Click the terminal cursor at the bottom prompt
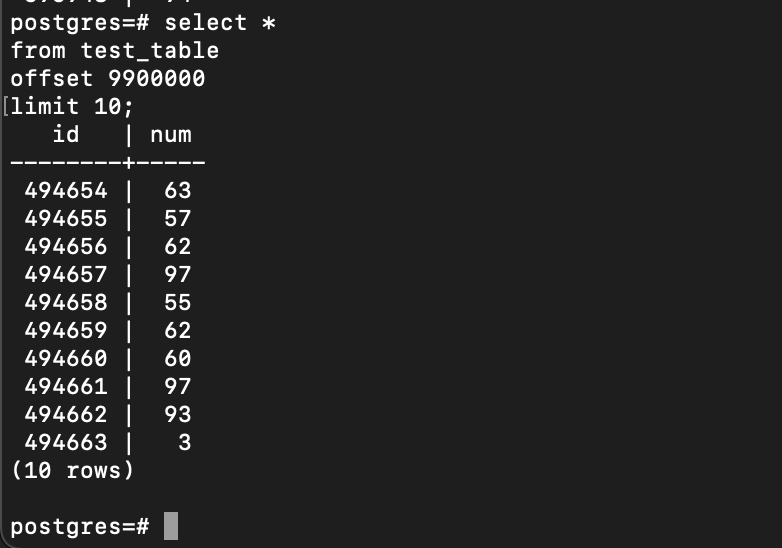This screenshot has height=548, width=782. pos(171,526)
